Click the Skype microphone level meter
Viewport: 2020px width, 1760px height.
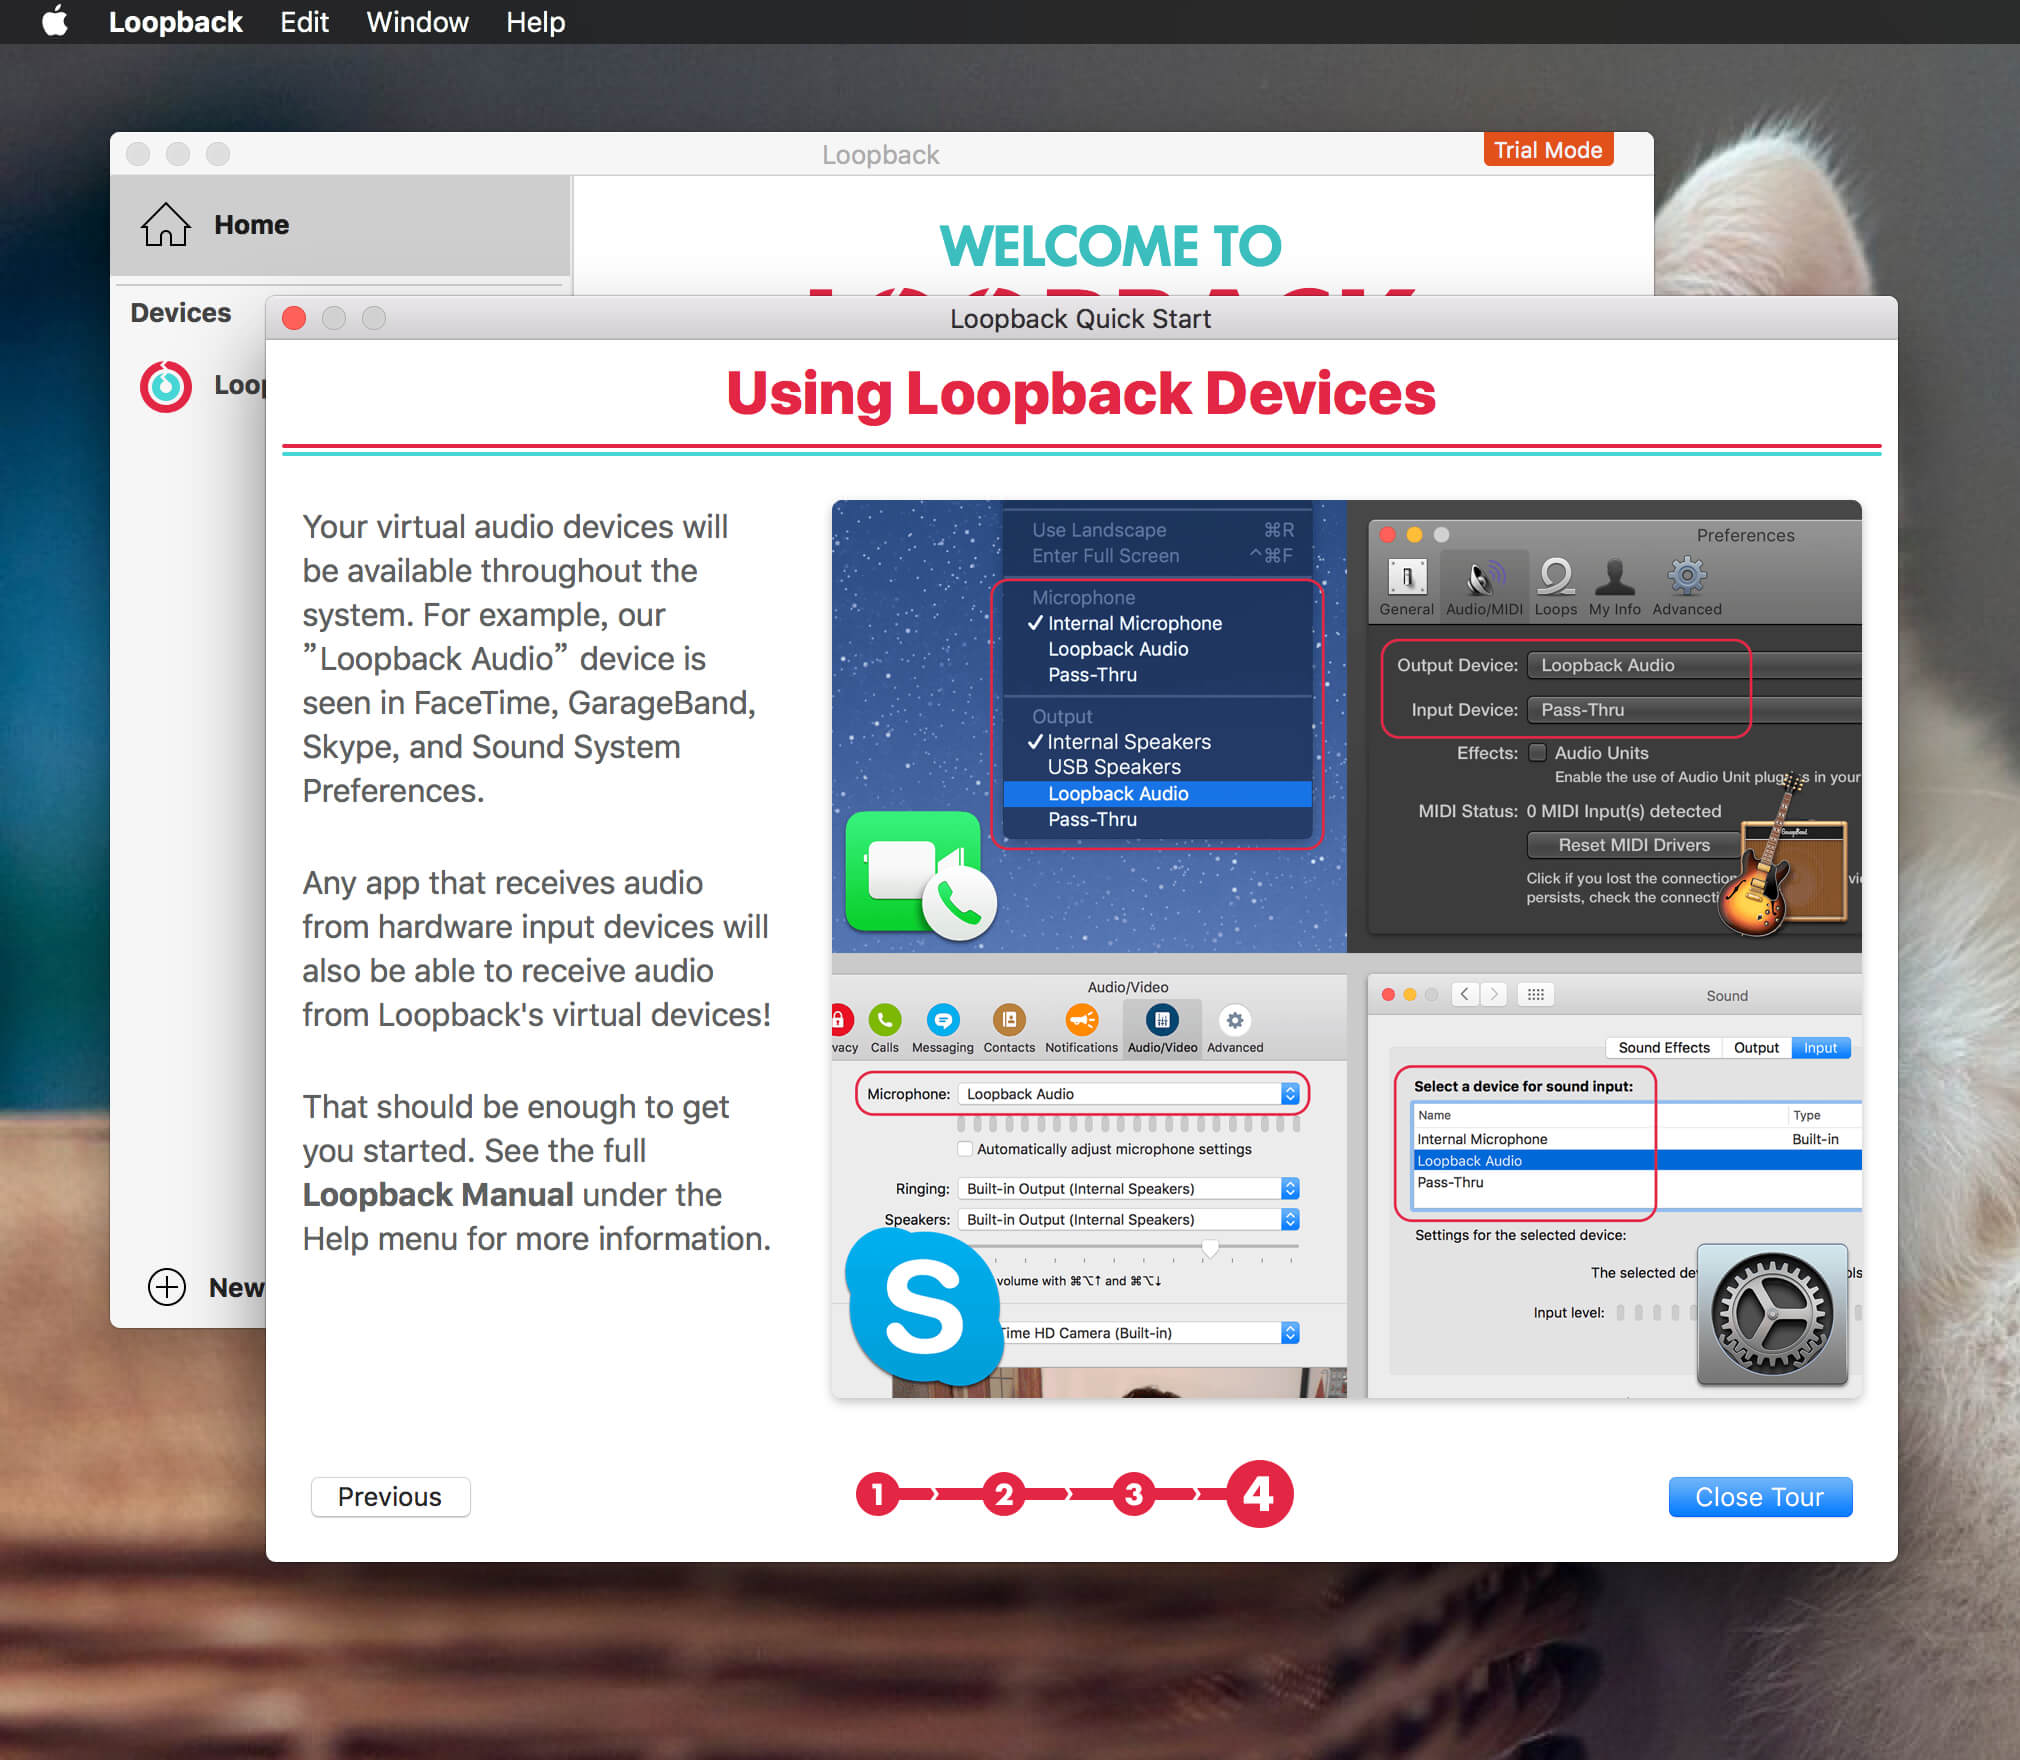click(x=1128, y=1124)
